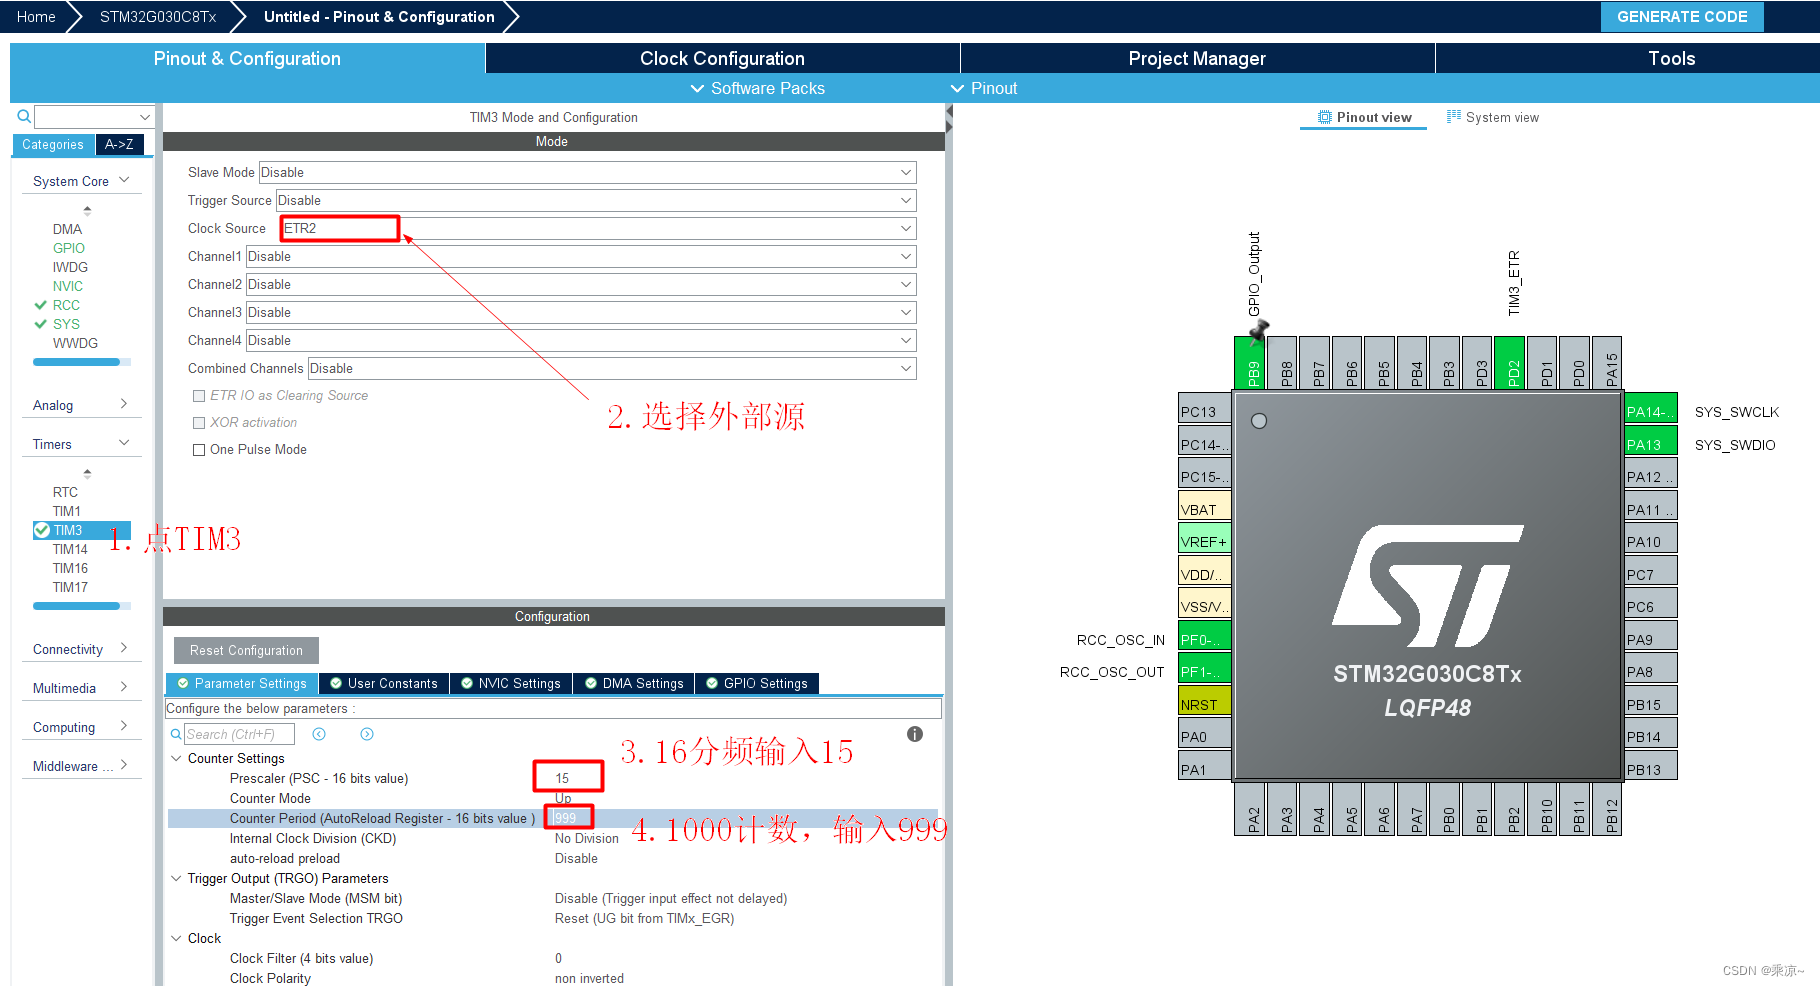Open the NVIC Settings tab
This screenshot has width=1820, height=986.
click(x=510, y=683)
